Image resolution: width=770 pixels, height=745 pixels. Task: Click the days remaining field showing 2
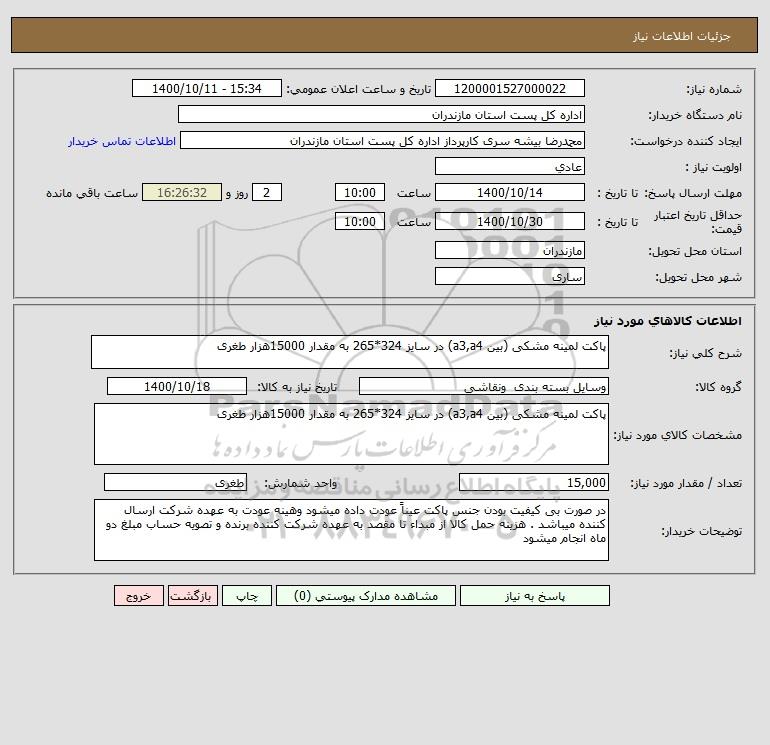(267, 193)
